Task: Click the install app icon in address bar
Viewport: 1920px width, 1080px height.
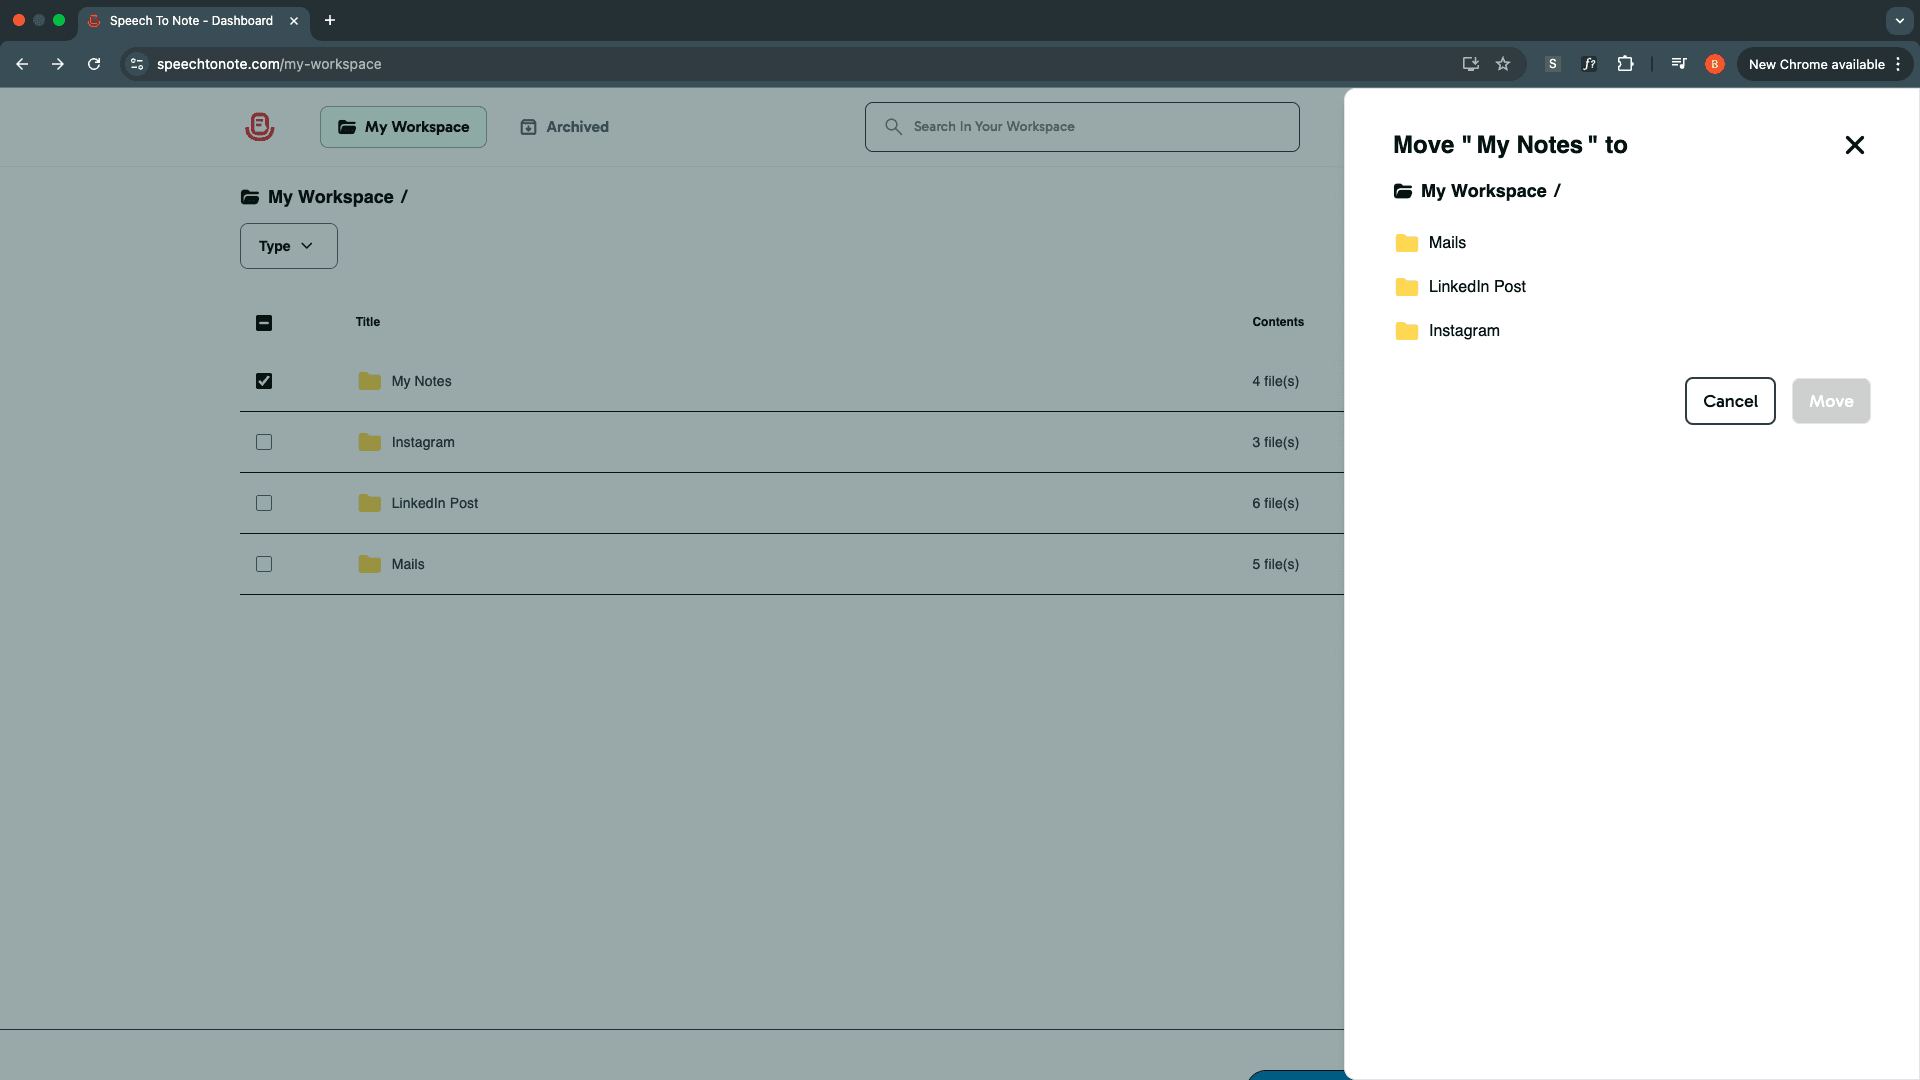Action: click(1470, 64)
